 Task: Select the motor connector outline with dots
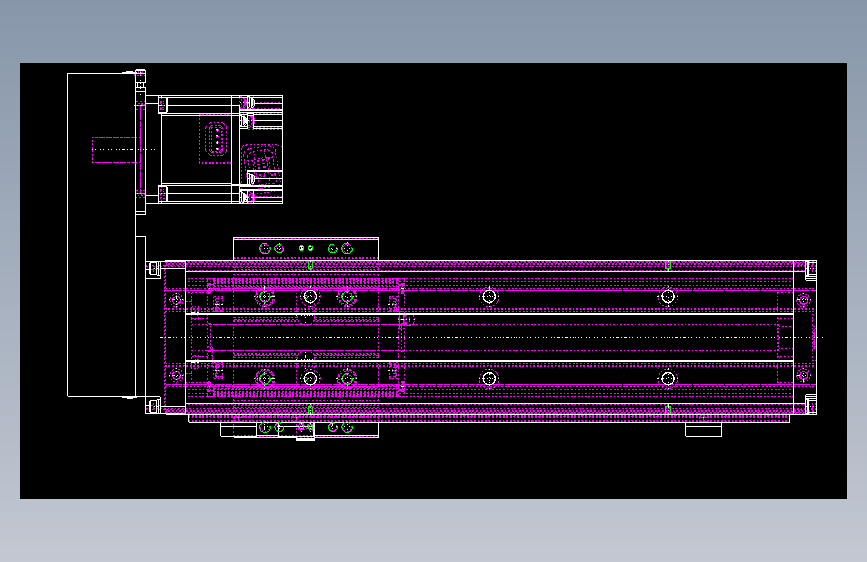216,139
